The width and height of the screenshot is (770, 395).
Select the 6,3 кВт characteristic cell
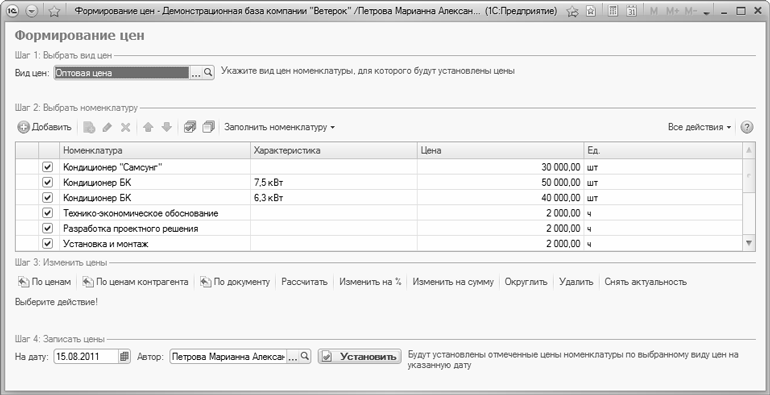(x=334, y=198)
